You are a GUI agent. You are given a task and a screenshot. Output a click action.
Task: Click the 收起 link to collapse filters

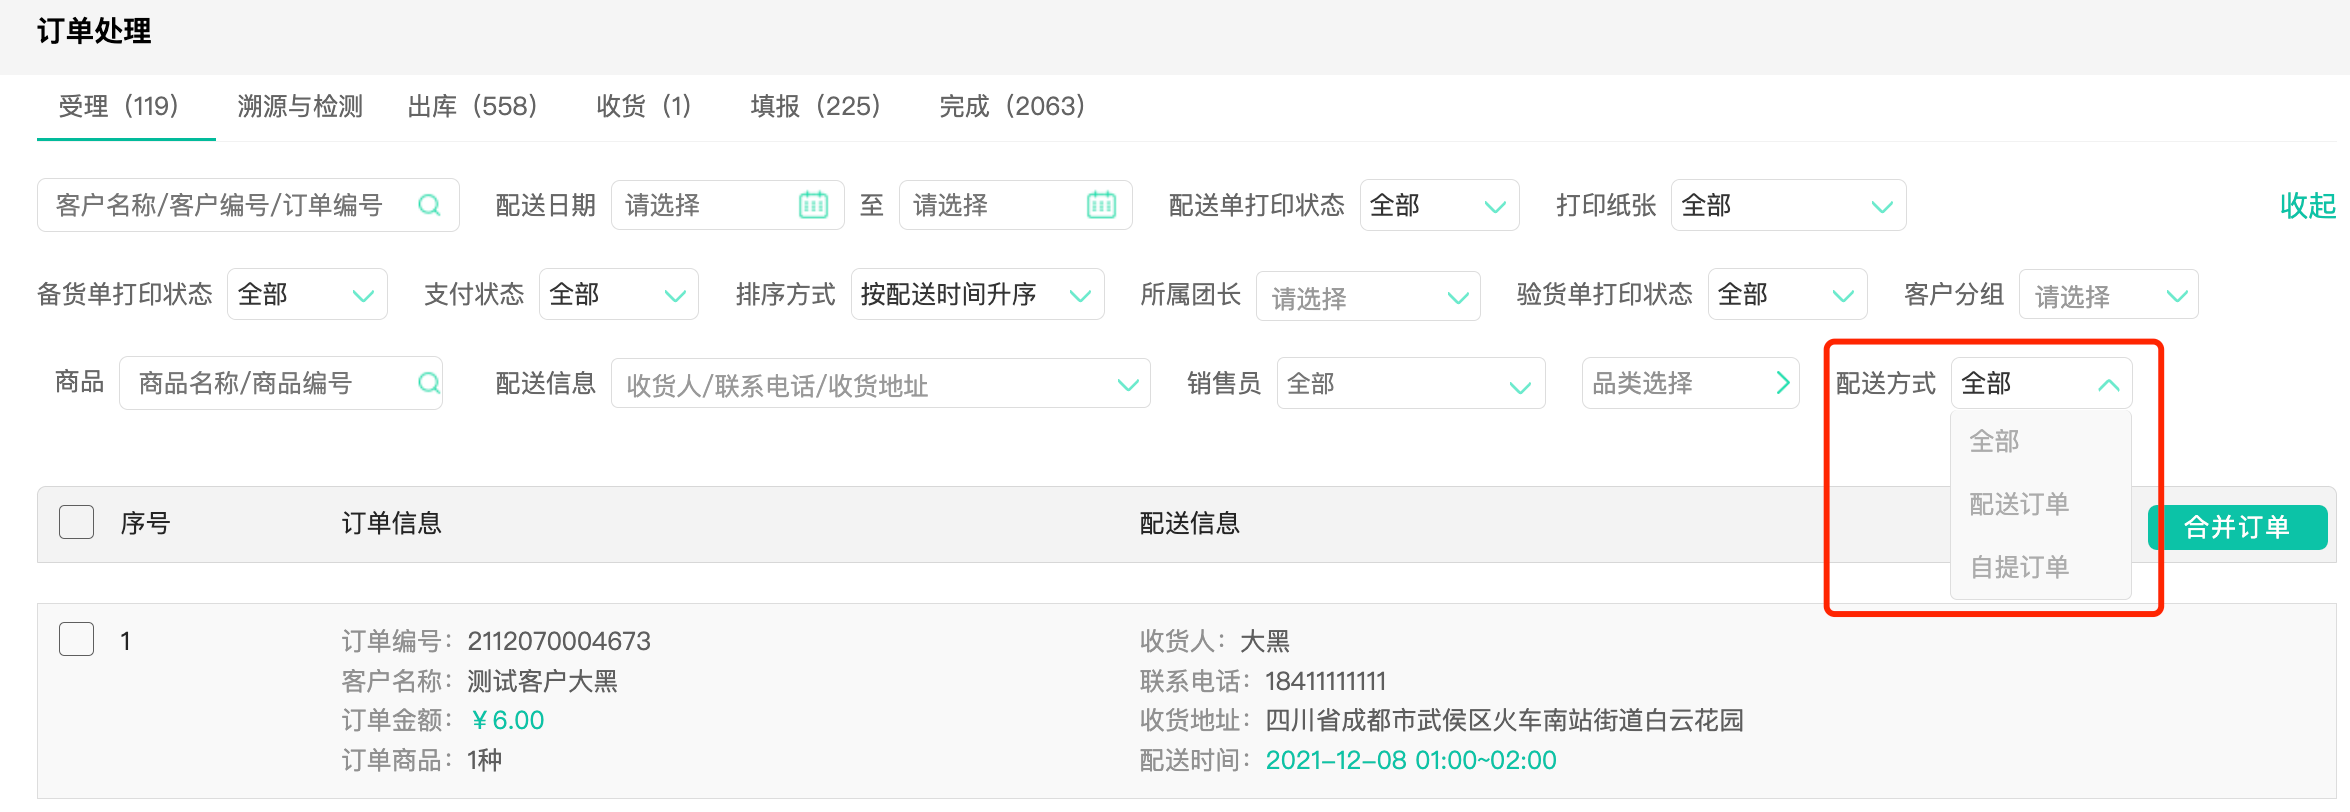(2307, 206)
